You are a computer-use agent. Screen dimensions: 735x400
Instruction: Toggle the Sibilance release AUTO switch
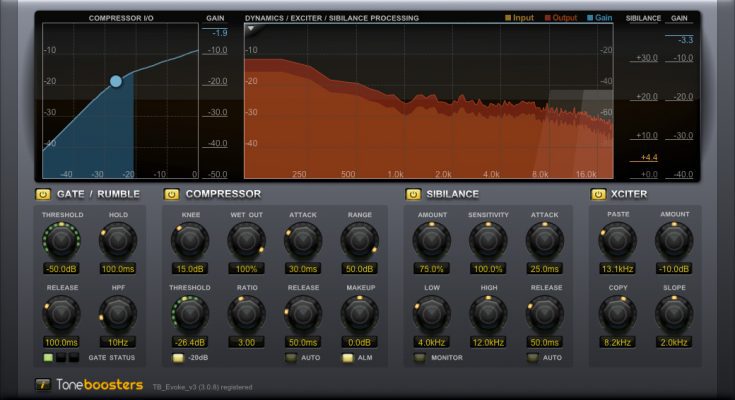[x=534, y=357]
